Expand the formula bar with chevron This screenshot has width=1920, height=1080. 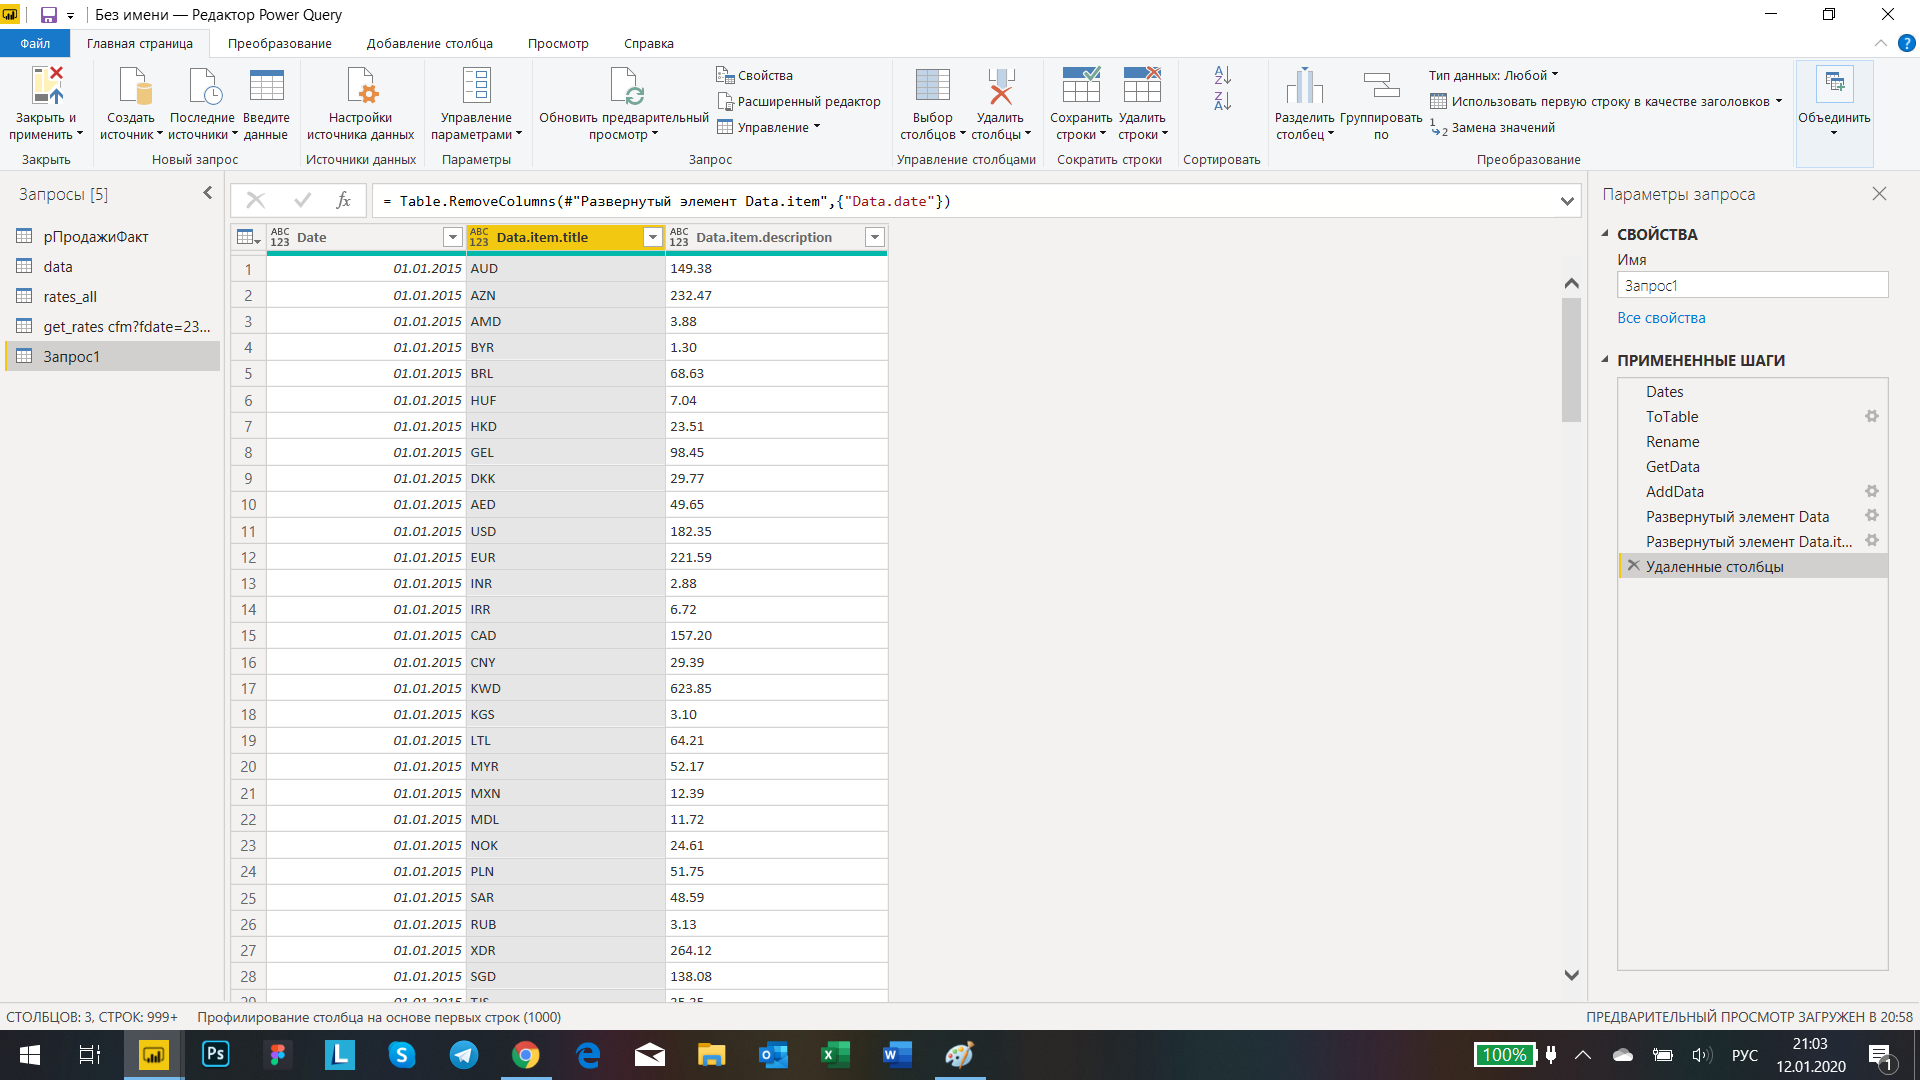coord(1566,201)
